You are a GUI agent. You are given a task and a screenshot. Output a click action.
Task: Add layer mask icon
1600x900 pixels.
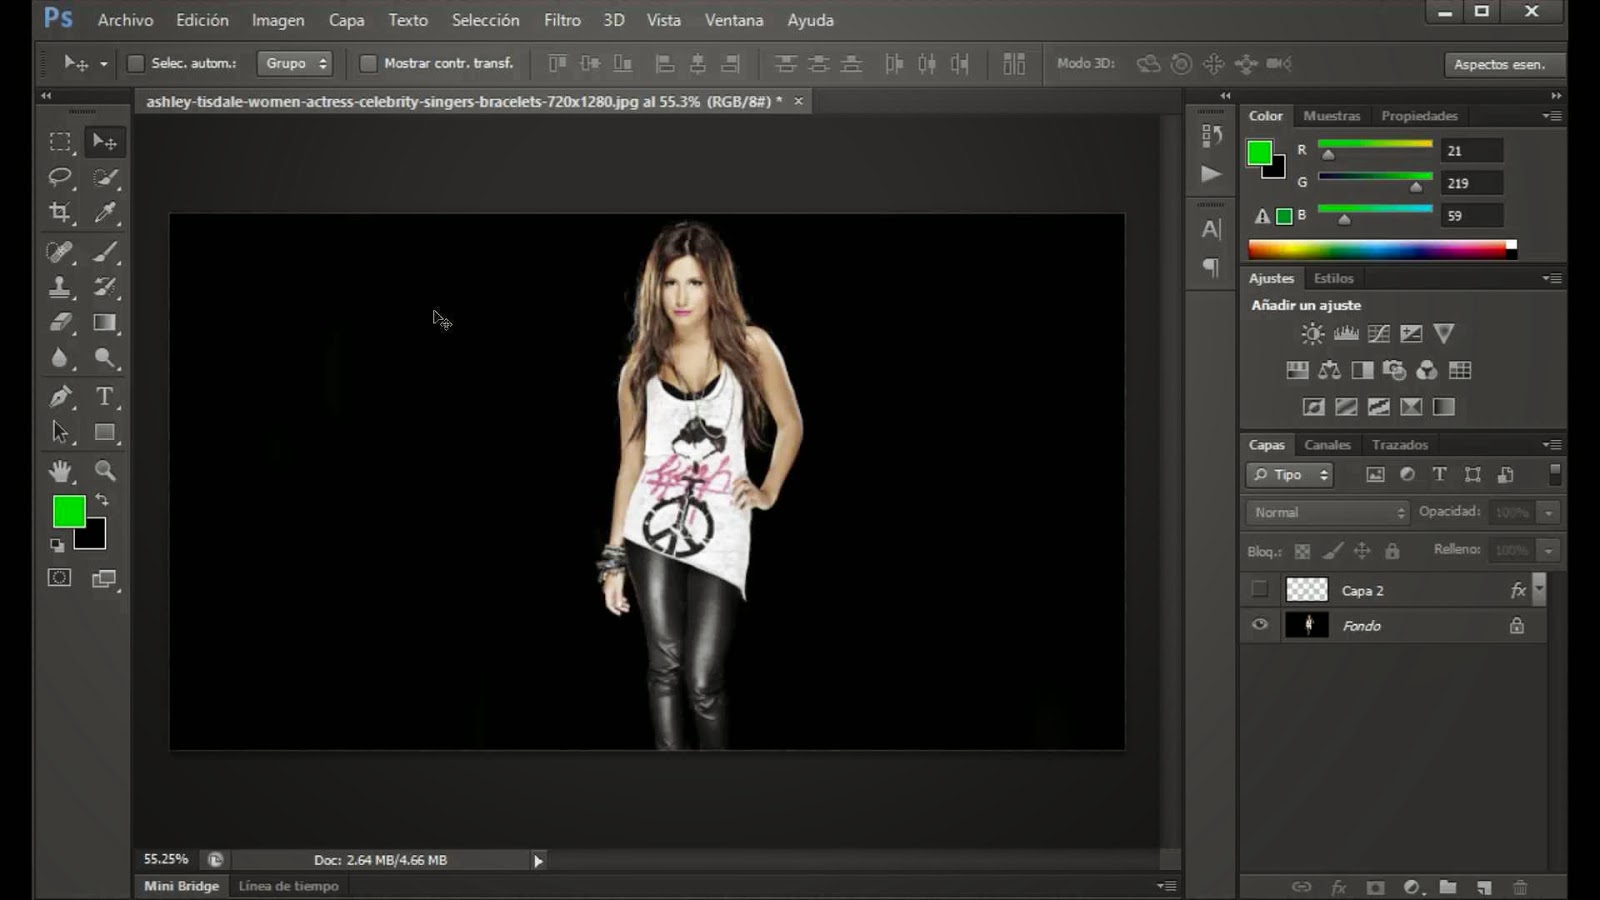click(1376, 887)
